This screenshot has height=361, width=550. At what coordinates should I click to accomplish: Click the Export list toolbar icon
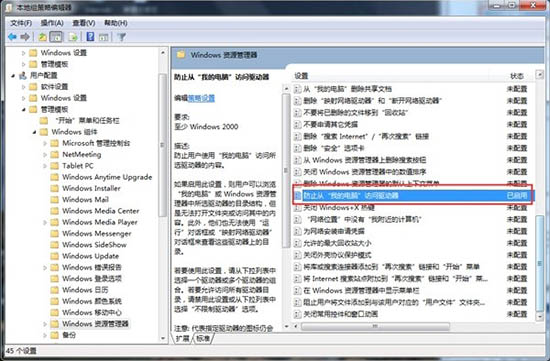point(73,36)
